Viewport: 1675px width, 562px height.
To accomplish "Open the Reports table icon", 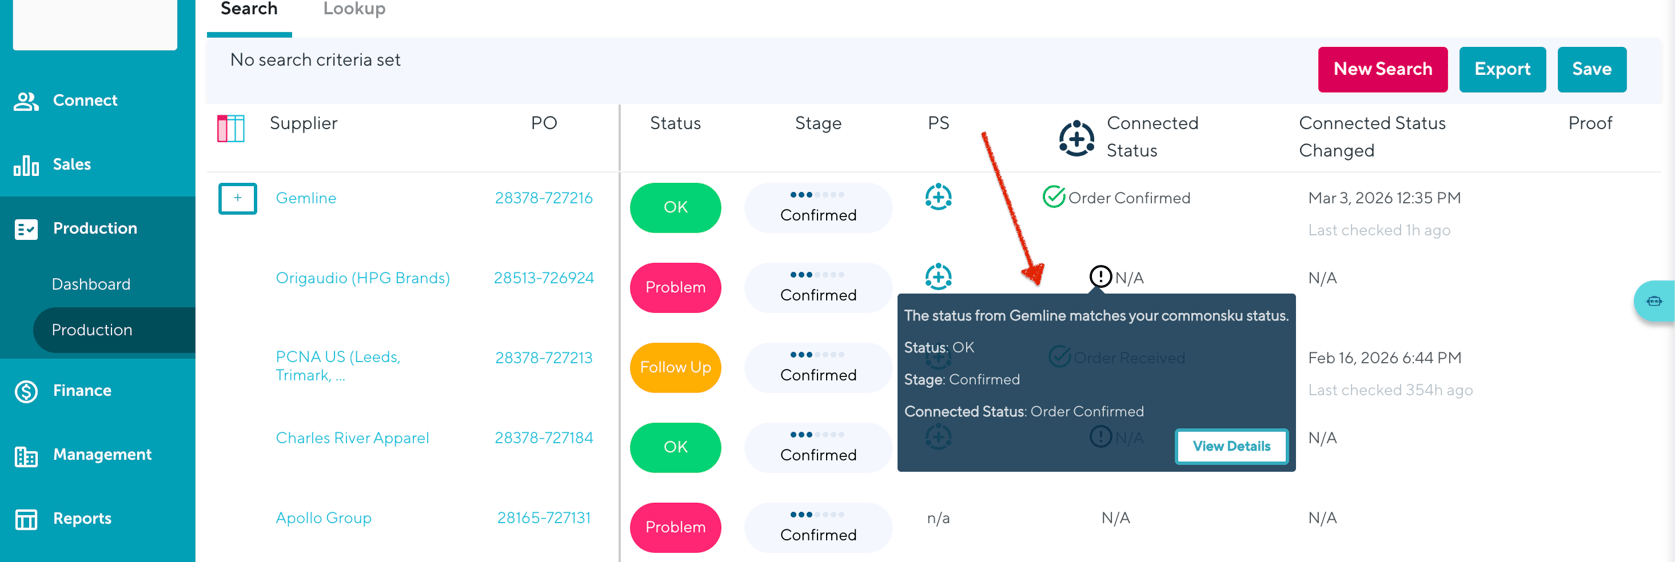I will 26,519.
